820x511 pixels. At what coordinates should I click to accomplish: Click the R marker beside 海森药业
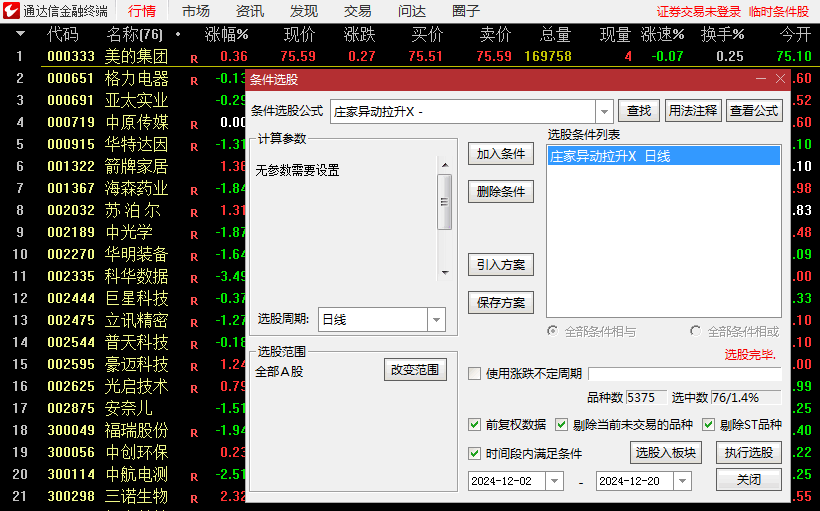194,191
